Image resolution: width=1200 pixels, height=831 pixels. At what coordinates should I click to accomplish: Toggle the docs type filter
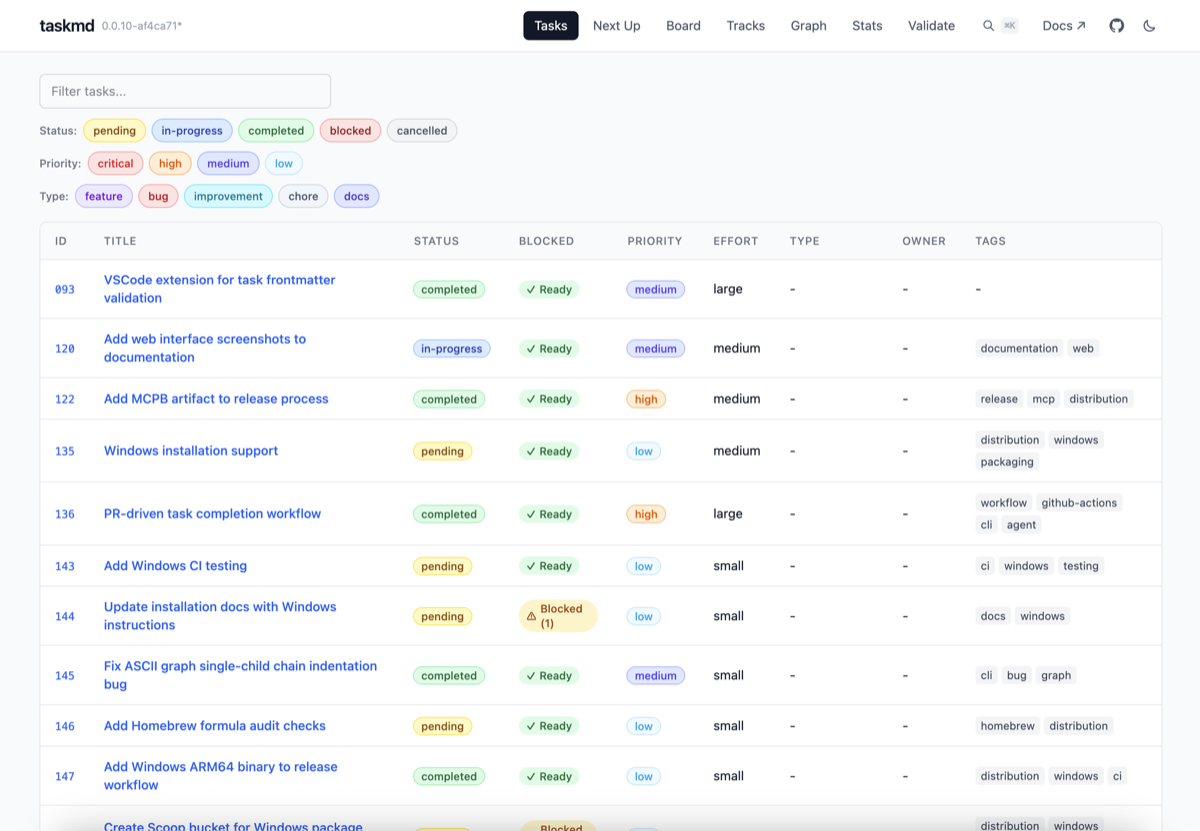tap(356, 196)
